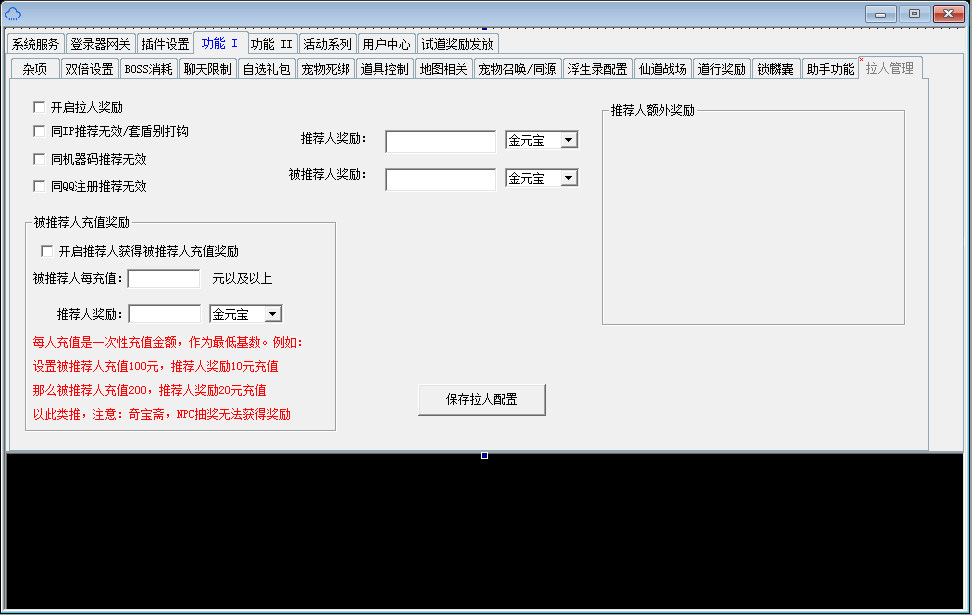Switch to the 助手功能 sub-tab
The image size is (972, 615).
coord(830,69)
